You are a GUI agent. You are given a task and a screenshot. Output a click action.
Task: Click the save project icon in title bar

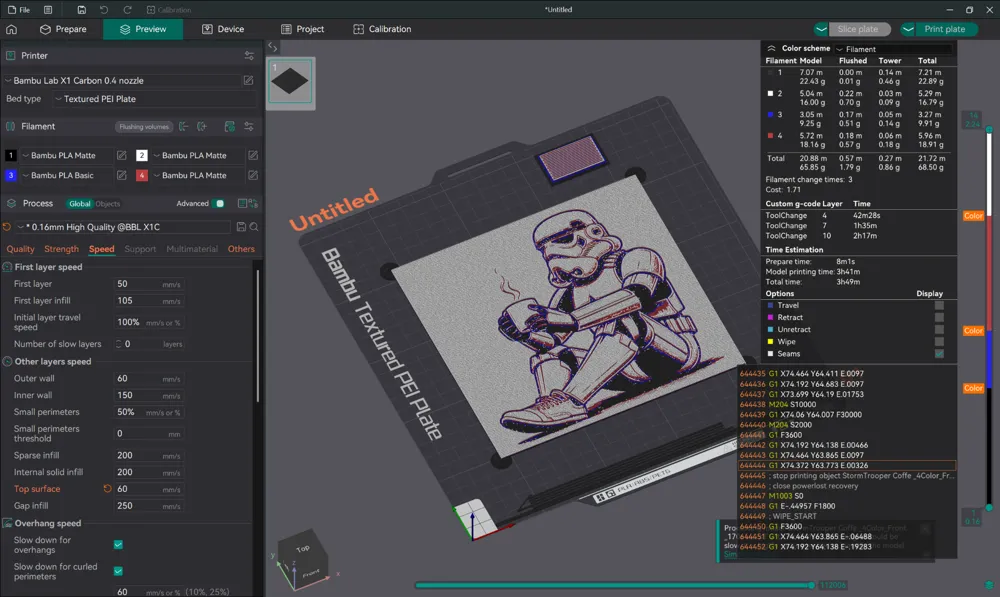coord(82,10)
